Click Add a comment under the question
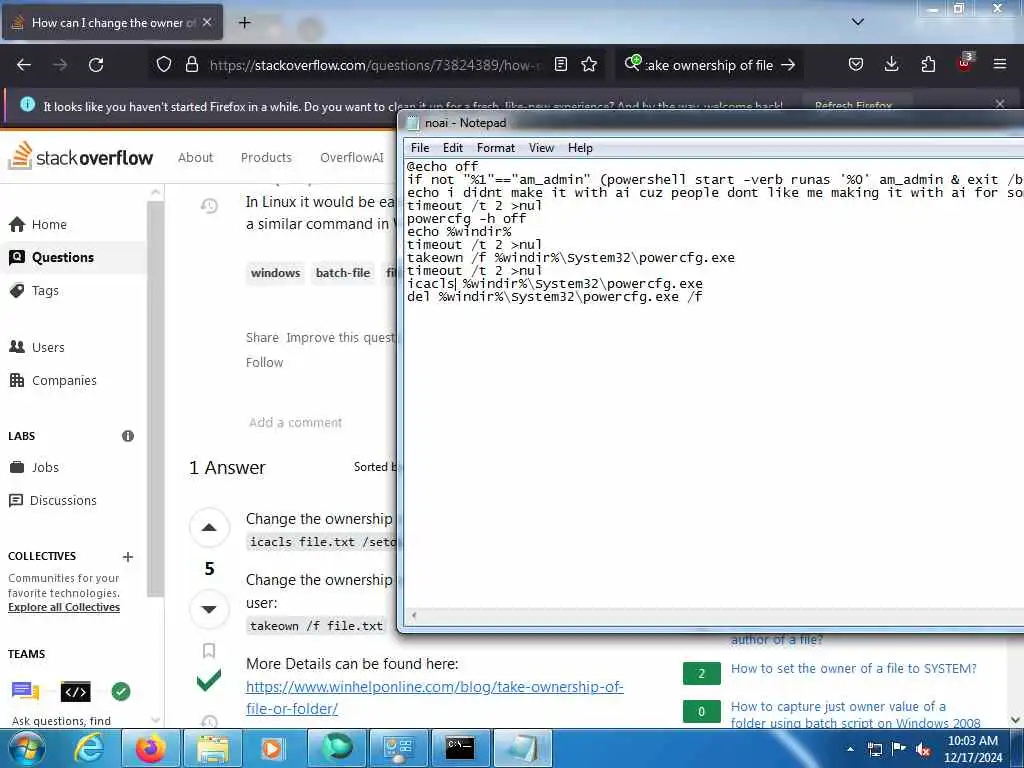 [295, 423]
